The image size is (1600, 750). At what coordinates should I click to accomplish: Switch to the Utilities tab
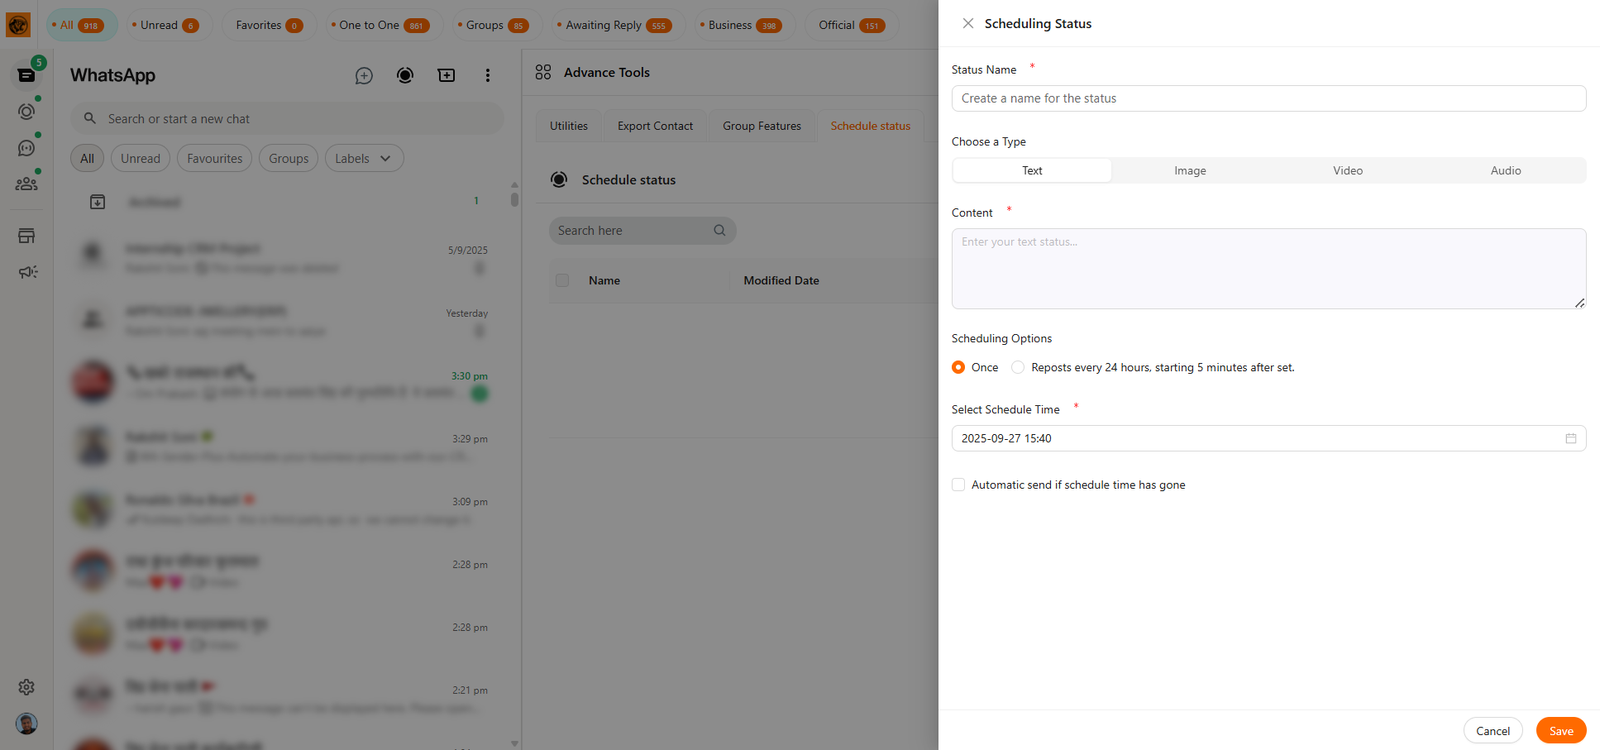[x=569, y=126]
